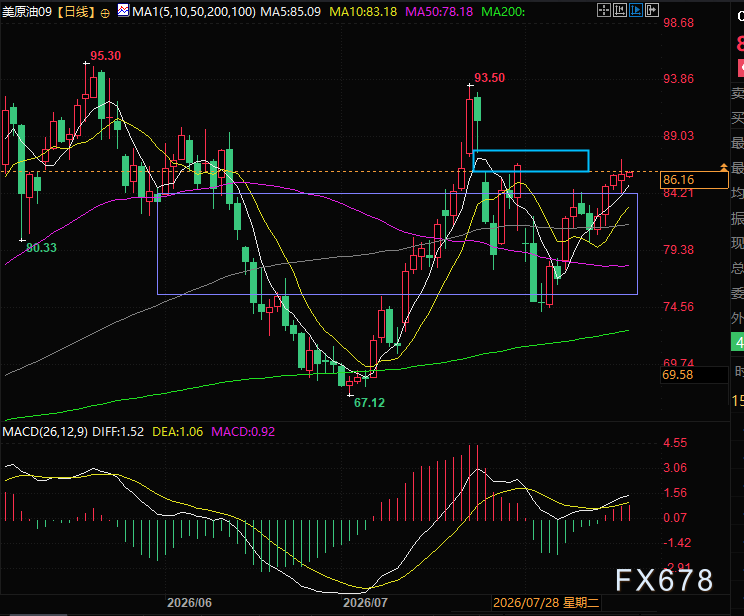Click the DIFF:1.52 value

tap(118, 432)
